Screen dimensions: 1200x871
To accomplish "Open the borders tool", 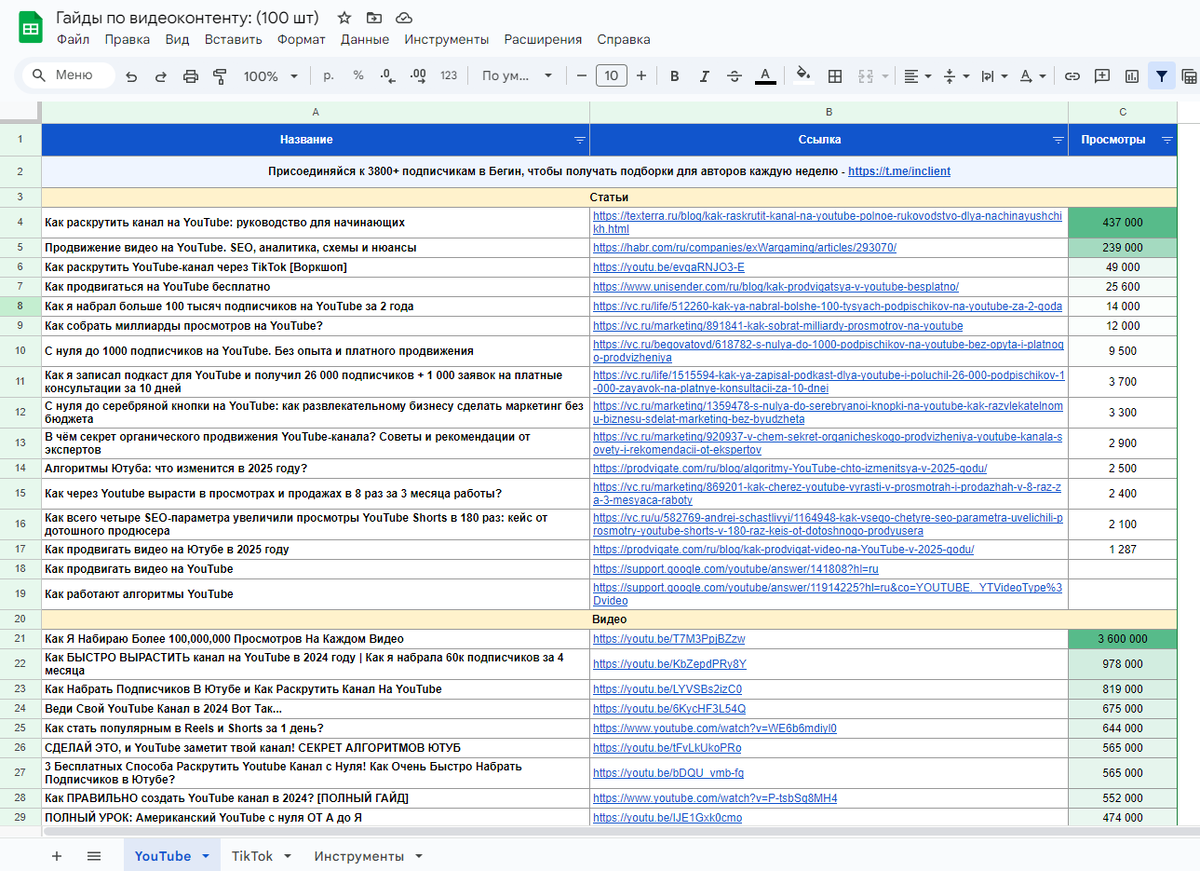I will pos(835,76).
